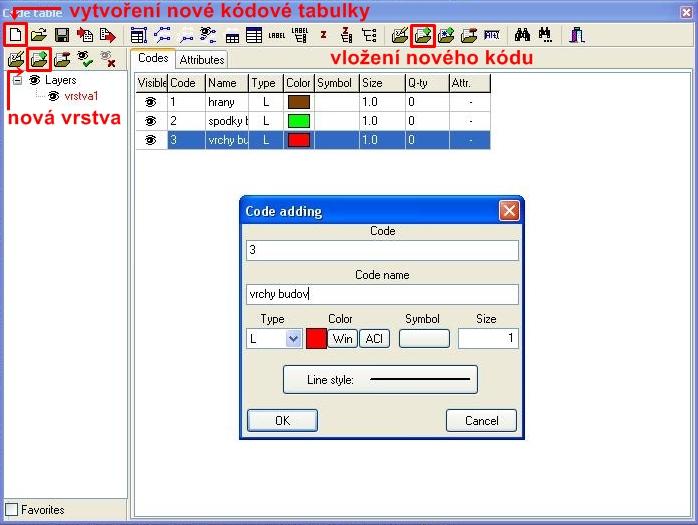The width and height of the screenshot is (698, 525).
Task: Click the Name column header
Action: coord(227,83)
